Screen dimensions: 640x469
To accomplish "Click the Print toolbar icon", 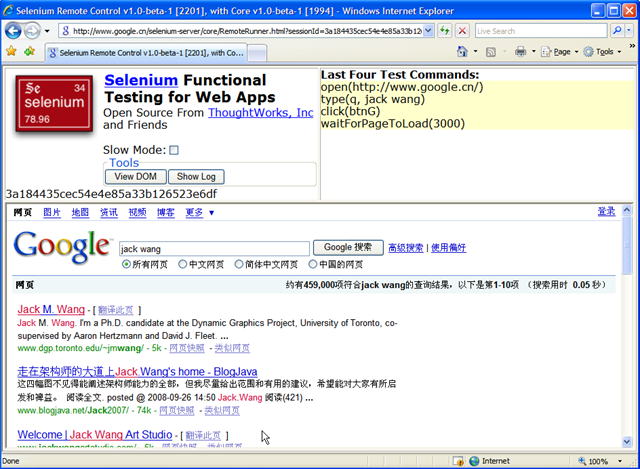I will [x=521, y=51].
